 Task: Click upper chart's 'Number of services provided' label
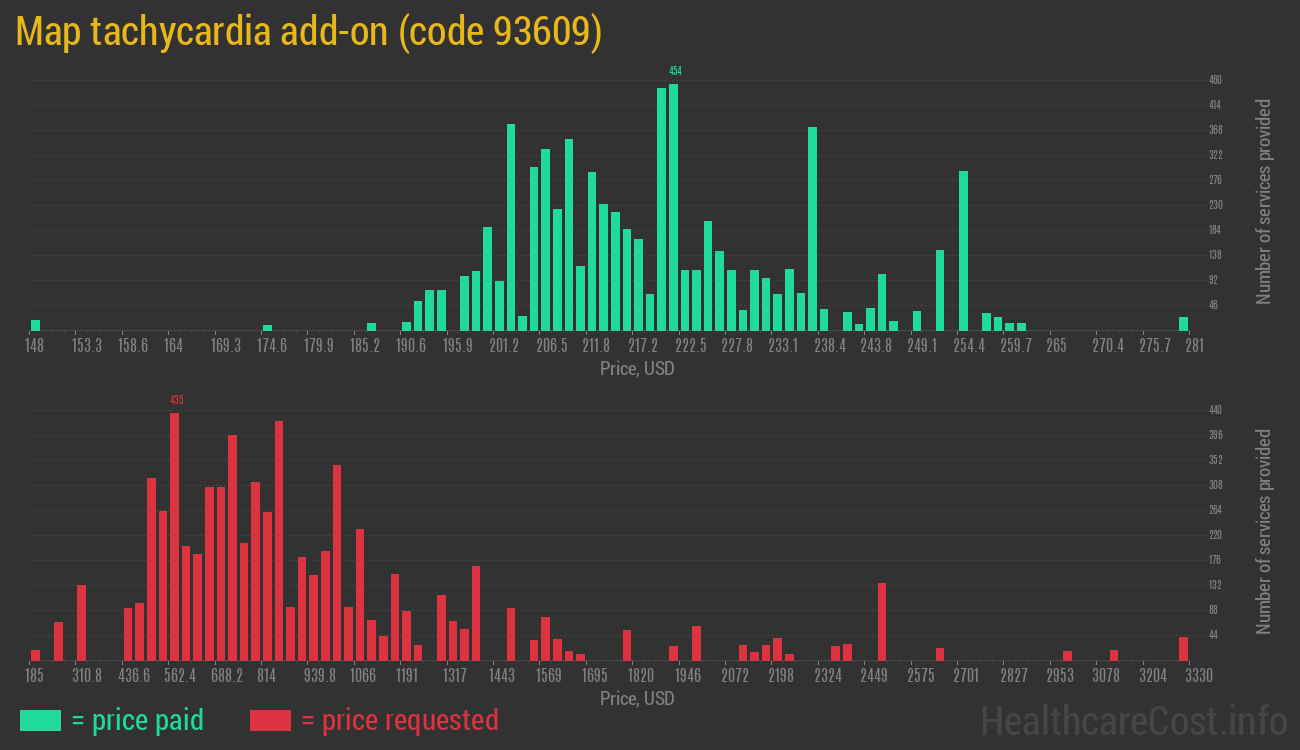pos(1264,202)
